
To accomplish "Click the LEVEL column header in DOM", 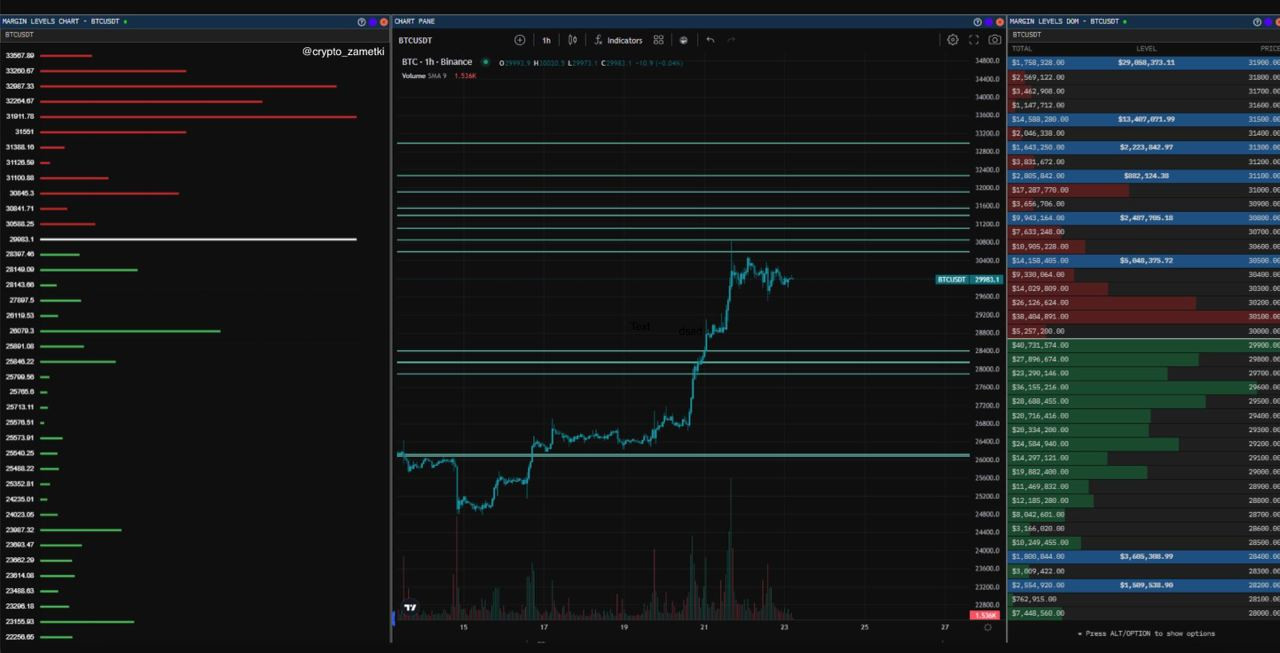I will pos(1146,48).
